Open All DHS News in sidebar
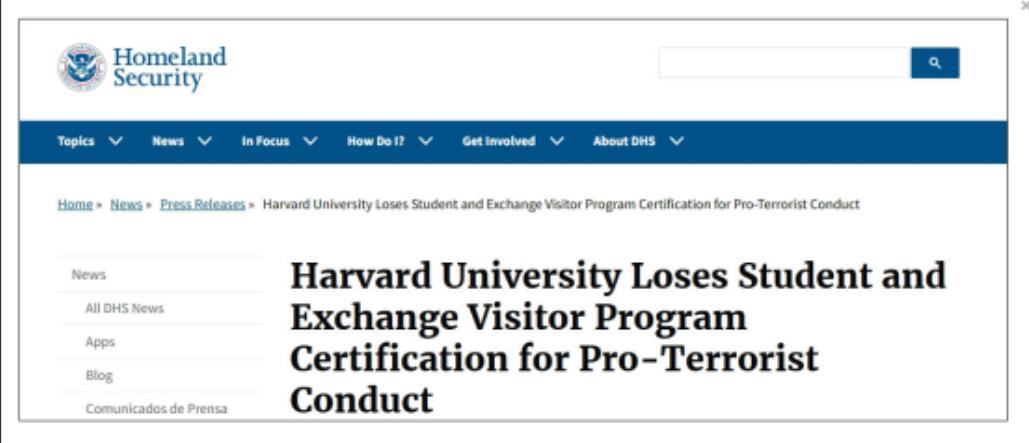Viewport: 1029px width, 443px height. click(124, 308)
